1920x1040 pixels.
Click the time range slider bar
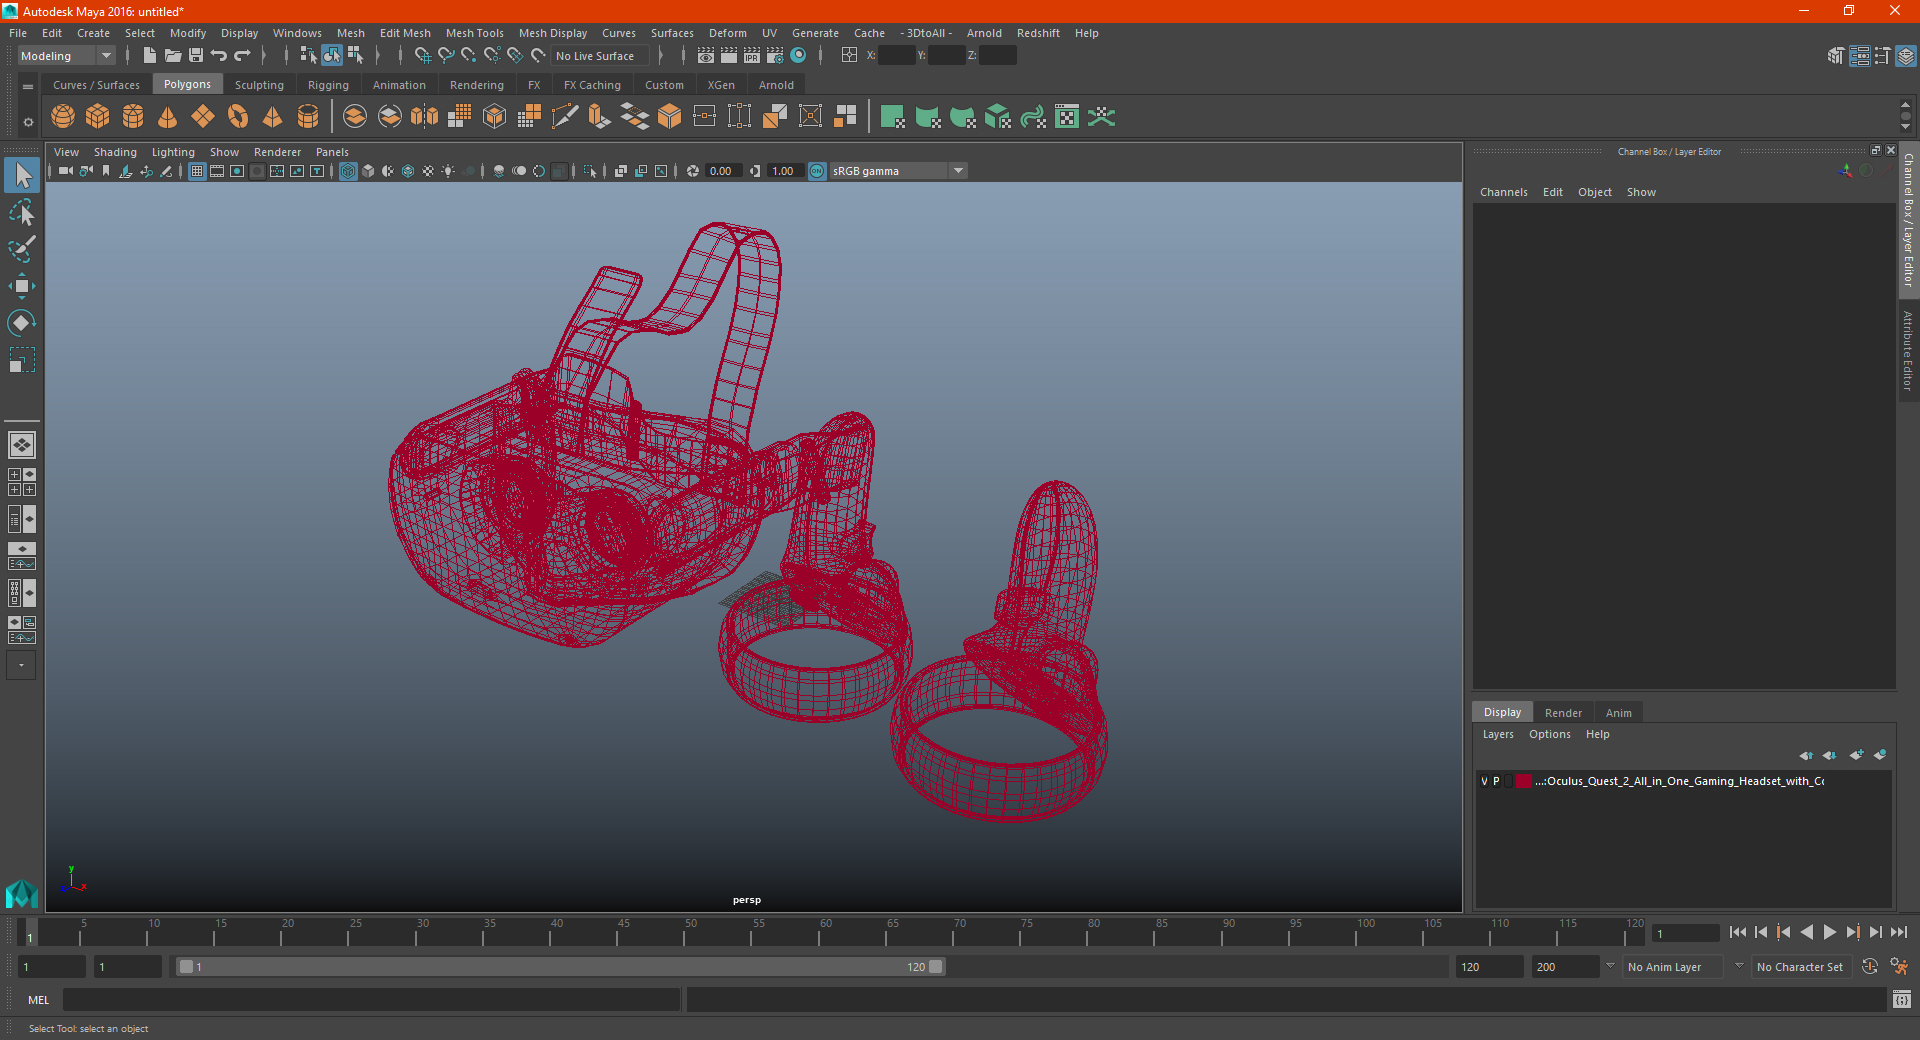pyautogui.click(x=560, y=967)
